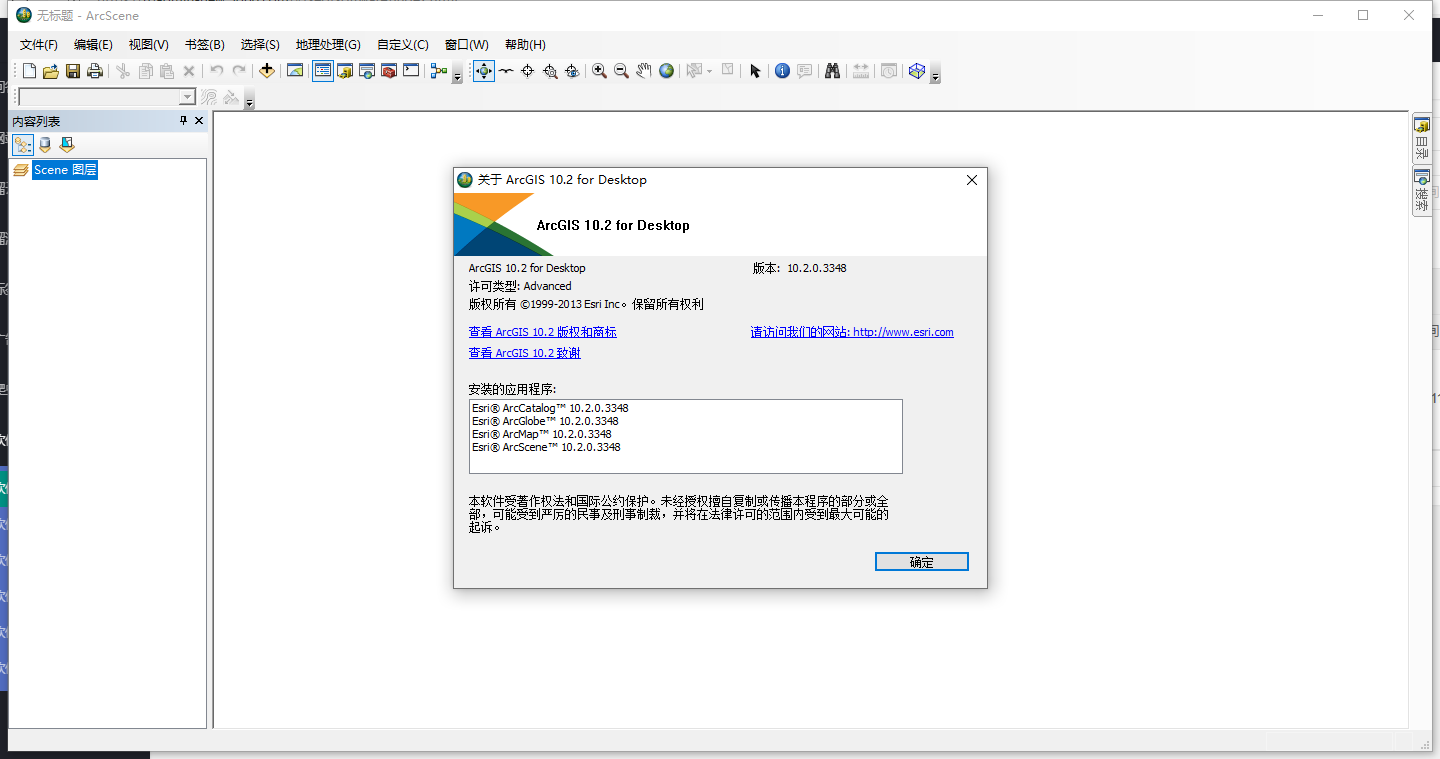The image size is (1440, 759).
Task: Click the Redo arrow icon
Action: pos(239,71)
